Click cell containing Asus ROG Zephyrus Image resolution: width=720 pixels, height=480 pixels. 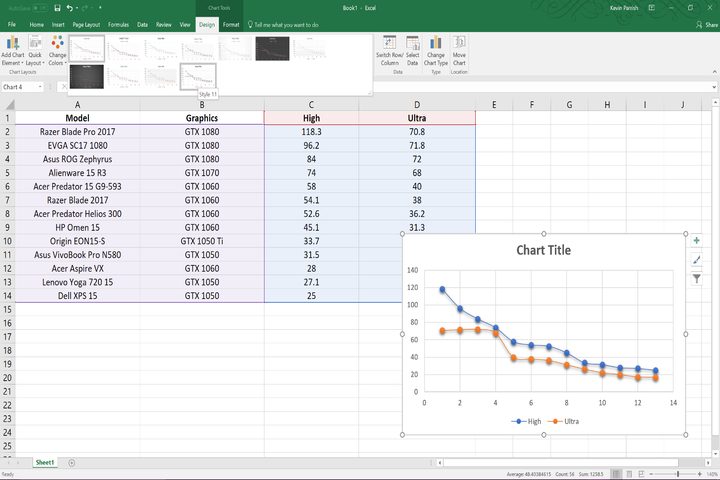[x=77, y=159]
